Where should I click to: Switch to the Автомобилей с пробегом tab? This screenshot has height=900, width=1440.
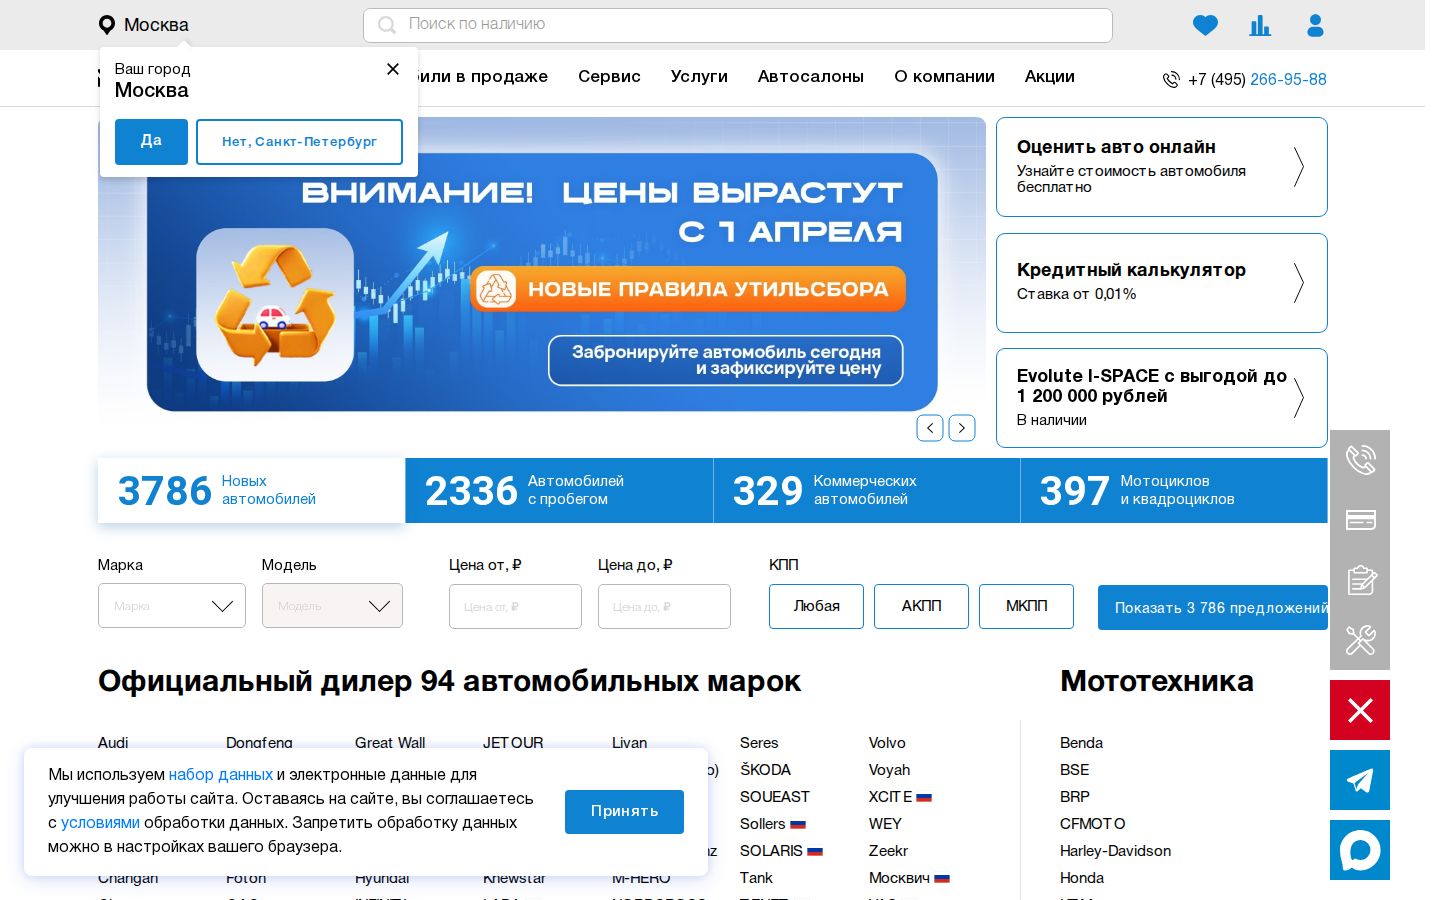558,490
